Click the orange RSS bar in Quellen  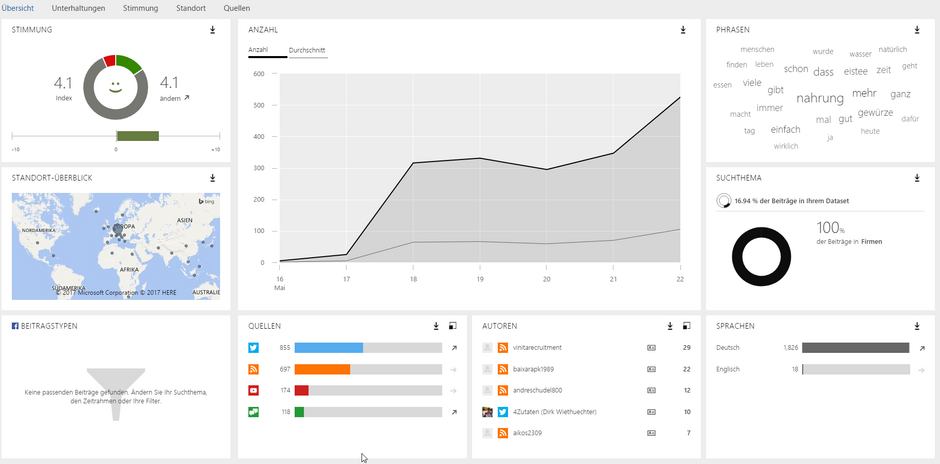pyautogui.click(x=322, y=369)
